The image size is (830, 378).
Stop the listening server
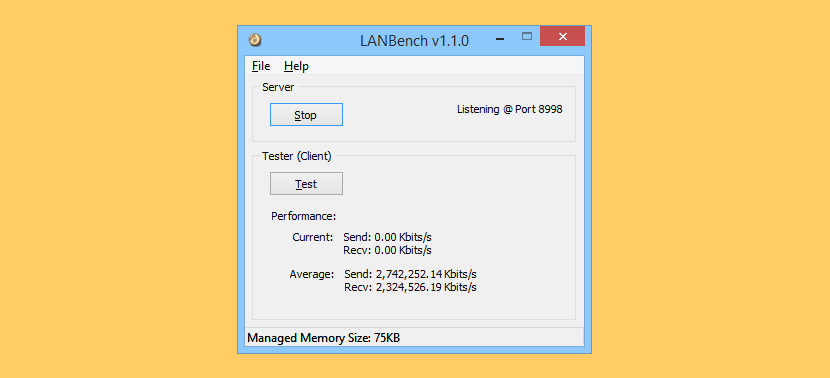pos(306,115)
